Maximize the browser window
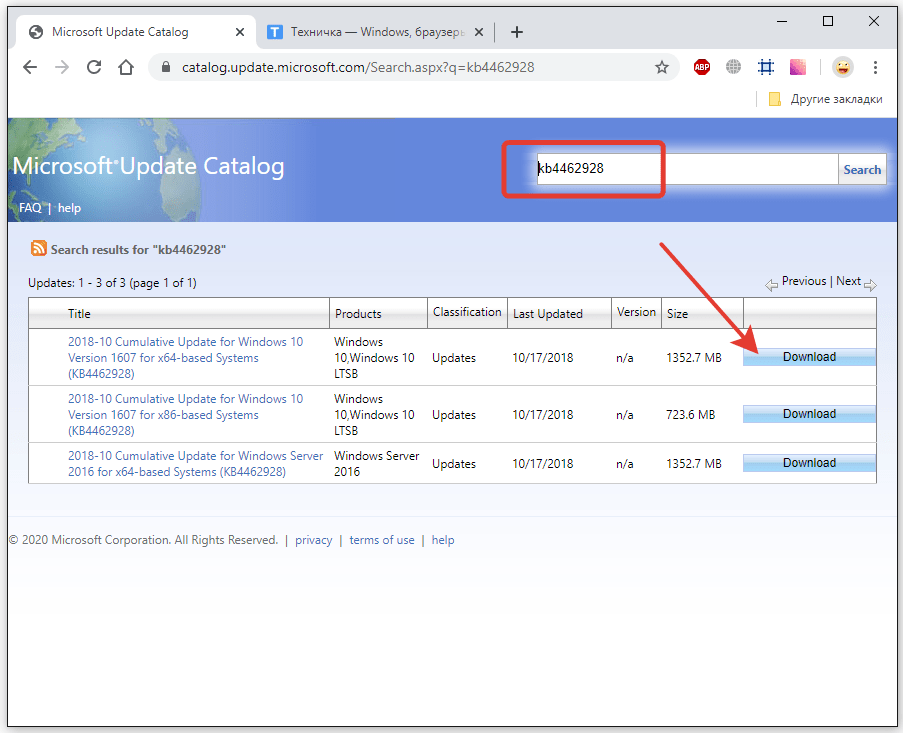The width and height of the screenshot is (903, 733). tap(828, 21)
